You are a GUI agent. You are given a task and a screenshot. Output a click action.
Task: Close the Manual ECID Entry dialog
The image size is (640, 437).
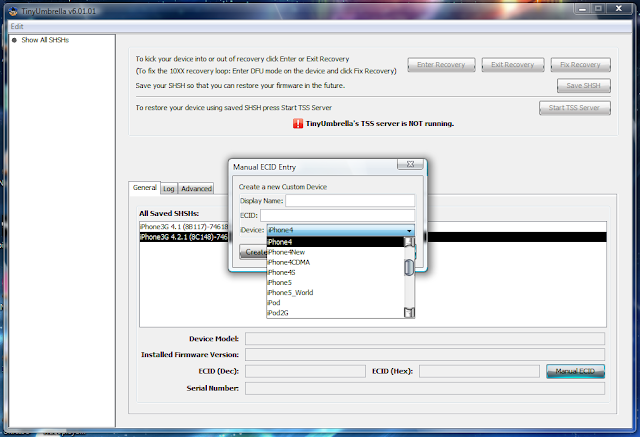click(x=410, y=164)
